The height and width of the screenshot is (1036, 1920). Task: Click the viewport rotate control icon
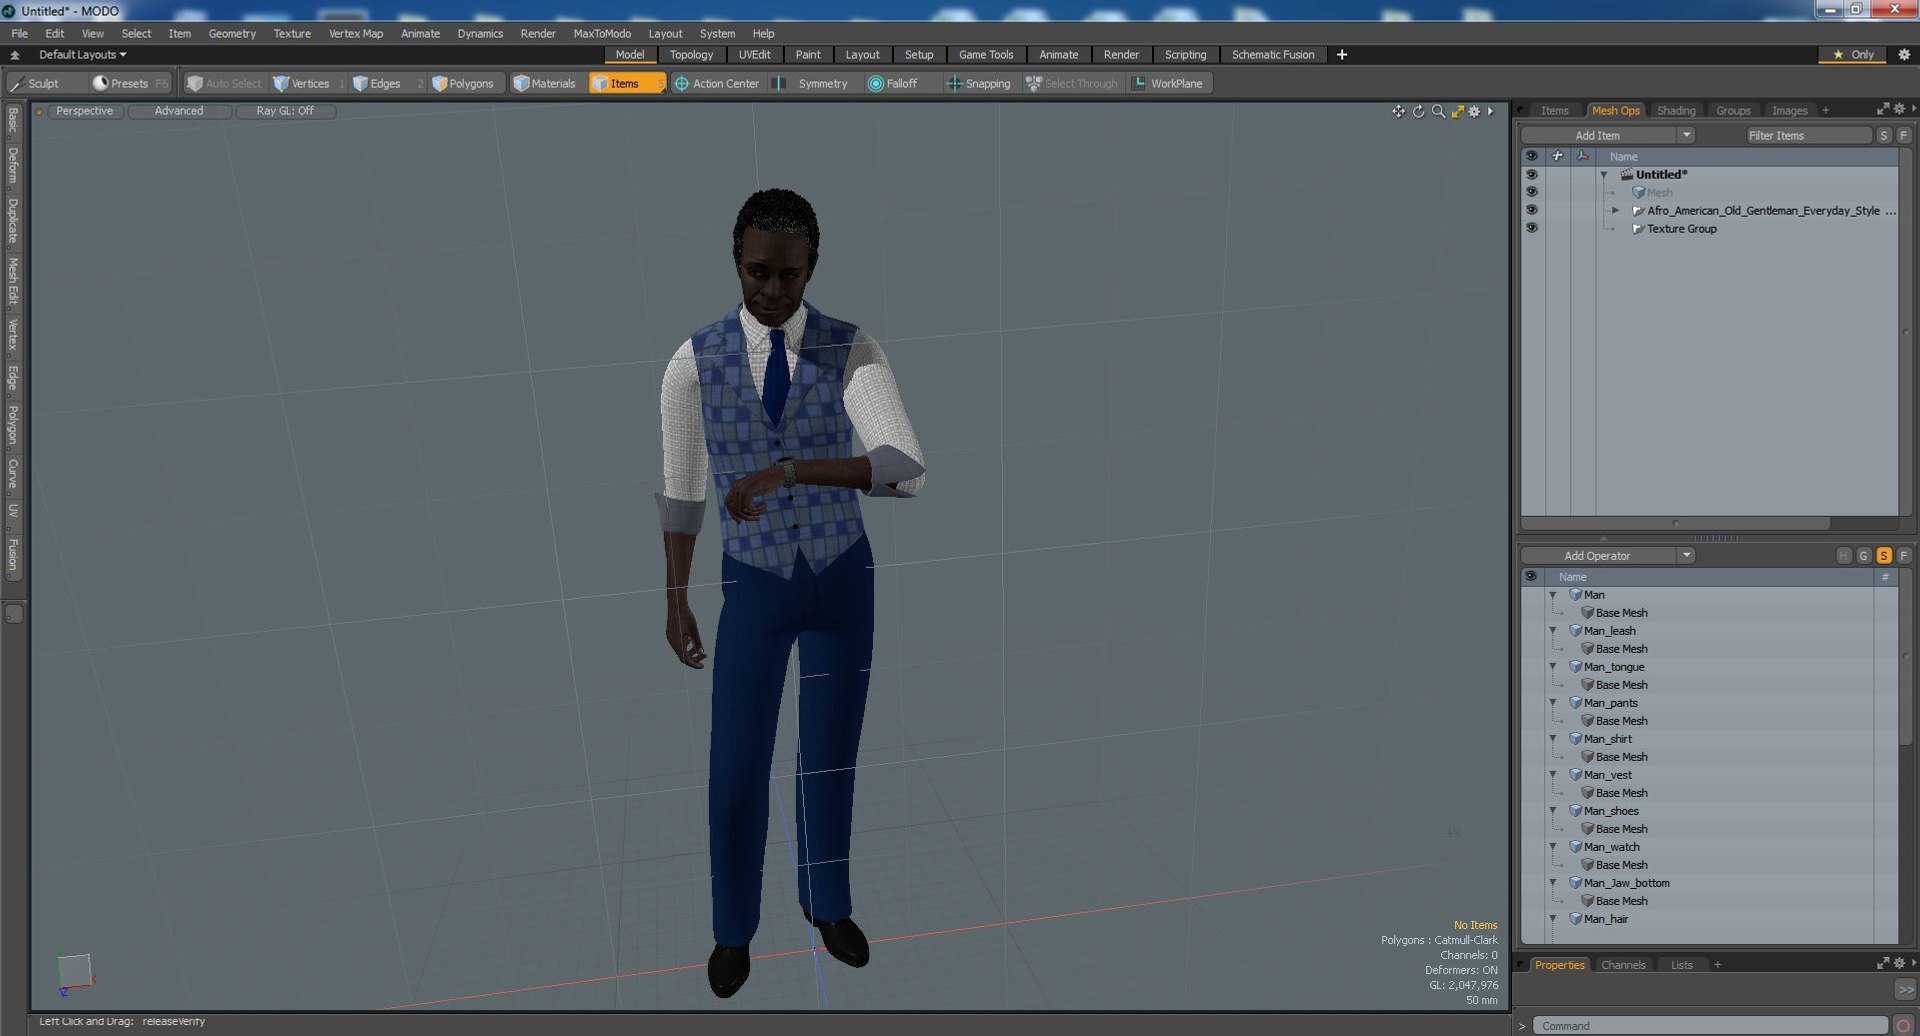click(1418, 111)
